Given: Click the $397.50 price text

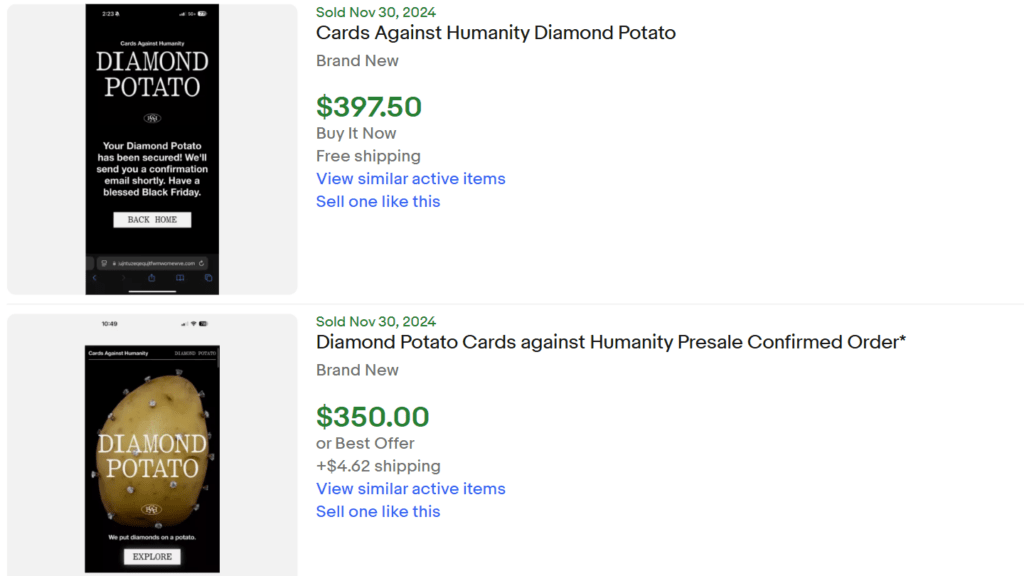Looking at the screenshot, I should pos(369,105).
